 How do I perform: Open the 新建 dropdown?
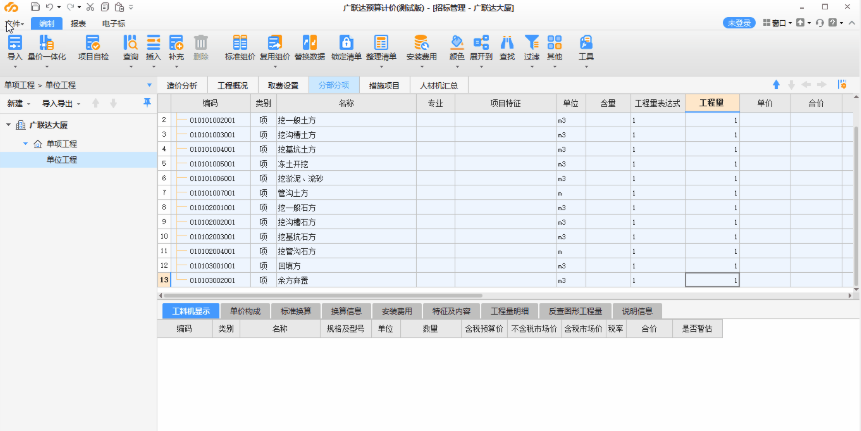[x=19, y=103]
